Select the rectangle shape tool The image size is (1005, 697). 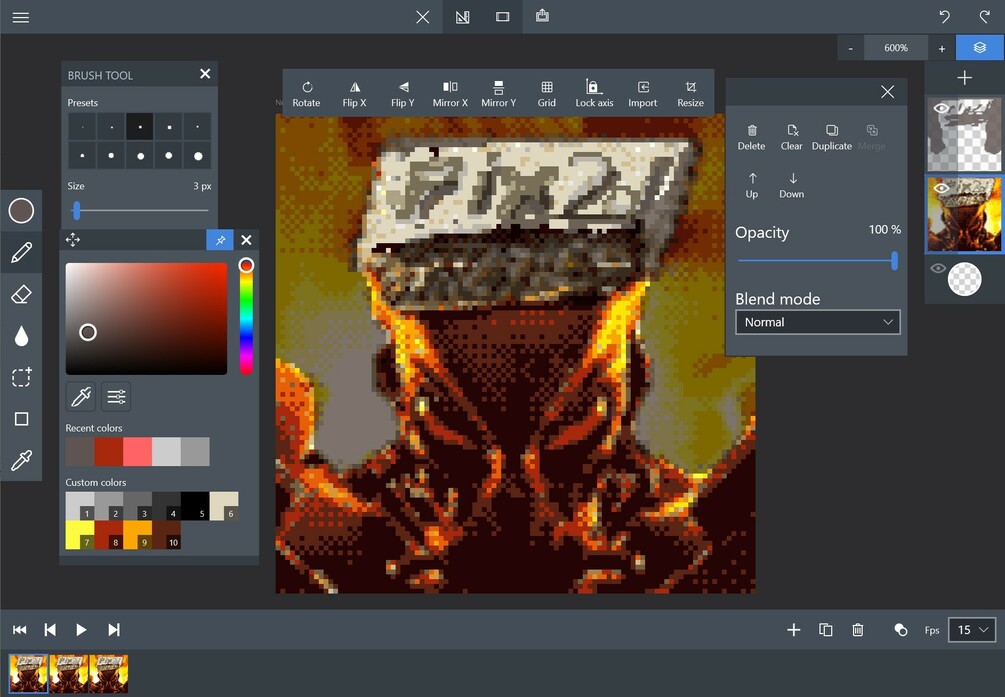[x=21, y=419]
